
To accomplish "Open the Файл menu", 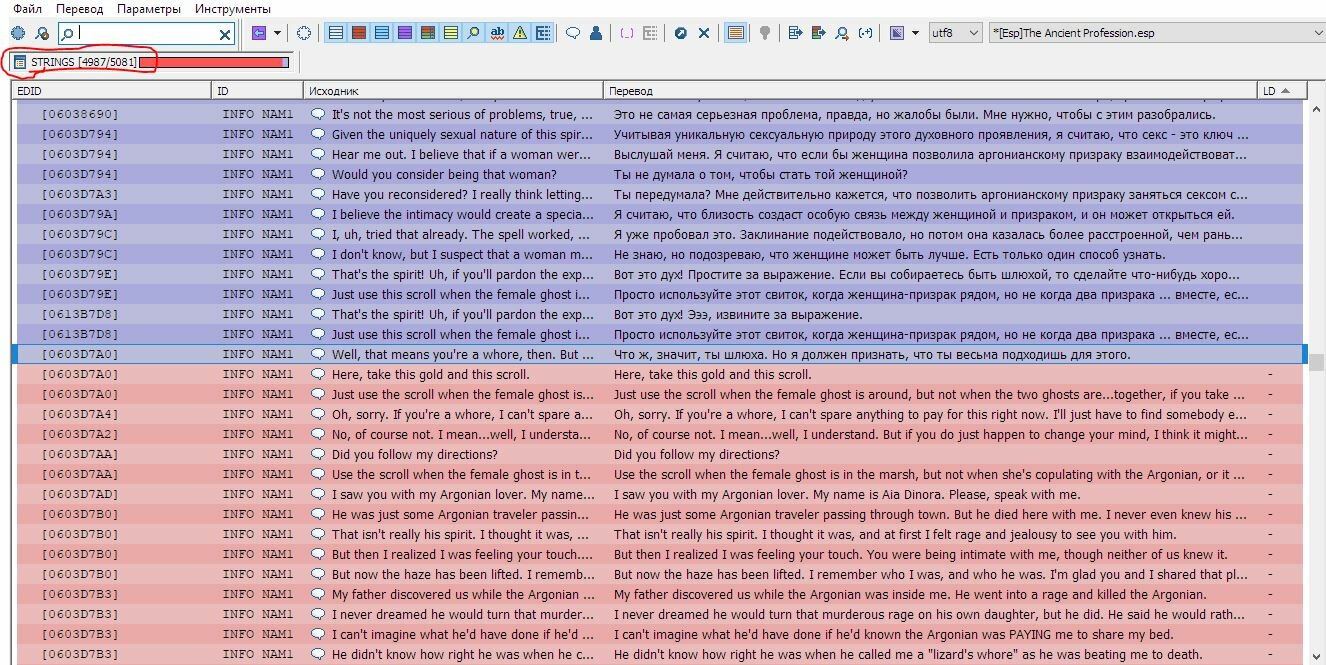I will pos(28,9).
